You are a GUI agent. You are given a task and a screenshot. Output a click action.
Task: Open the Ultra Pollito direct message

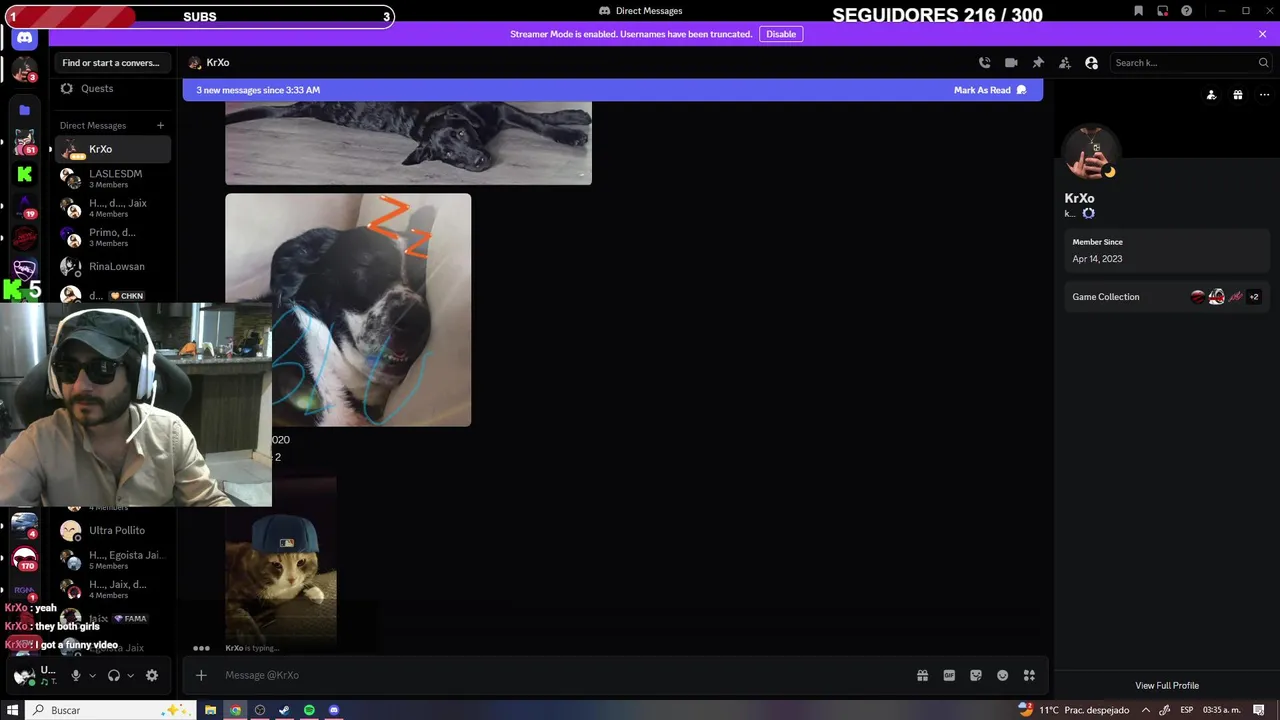[112, 531]
